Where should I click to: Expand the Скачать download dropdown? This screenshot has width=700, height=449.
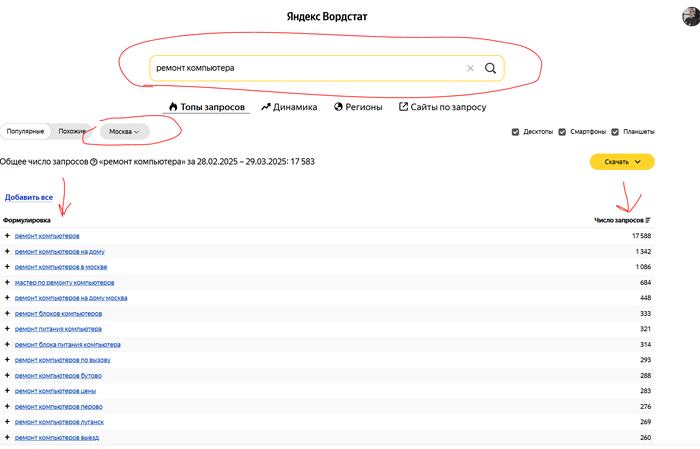point(622,162)
